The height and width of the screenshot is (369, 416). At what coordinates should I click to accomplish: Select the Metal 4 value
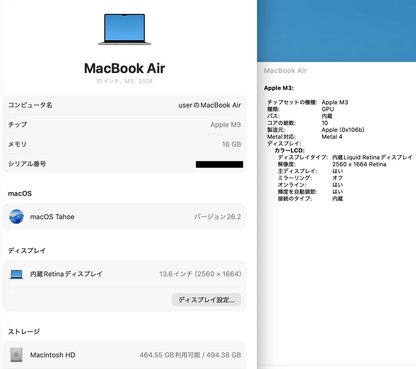[x=332, y=137]
